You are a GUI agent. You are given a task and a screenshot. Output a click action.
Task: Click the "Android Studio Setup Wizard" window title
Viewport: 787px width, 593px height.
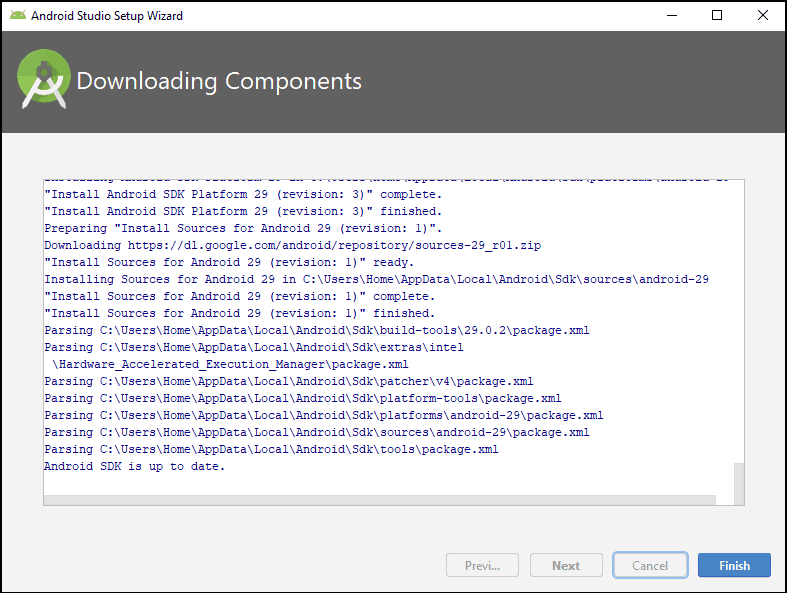107,16
